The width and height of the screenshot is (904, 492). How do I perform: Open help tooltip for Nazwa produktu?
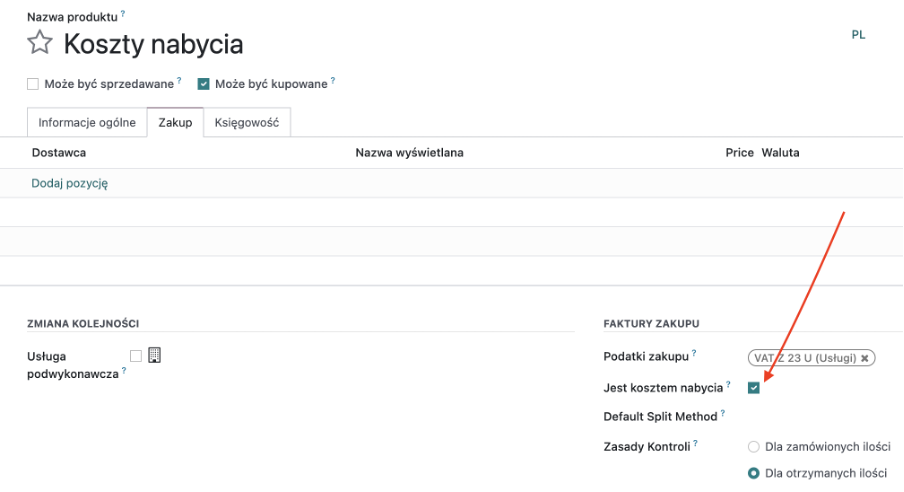(x=123, y=13)
